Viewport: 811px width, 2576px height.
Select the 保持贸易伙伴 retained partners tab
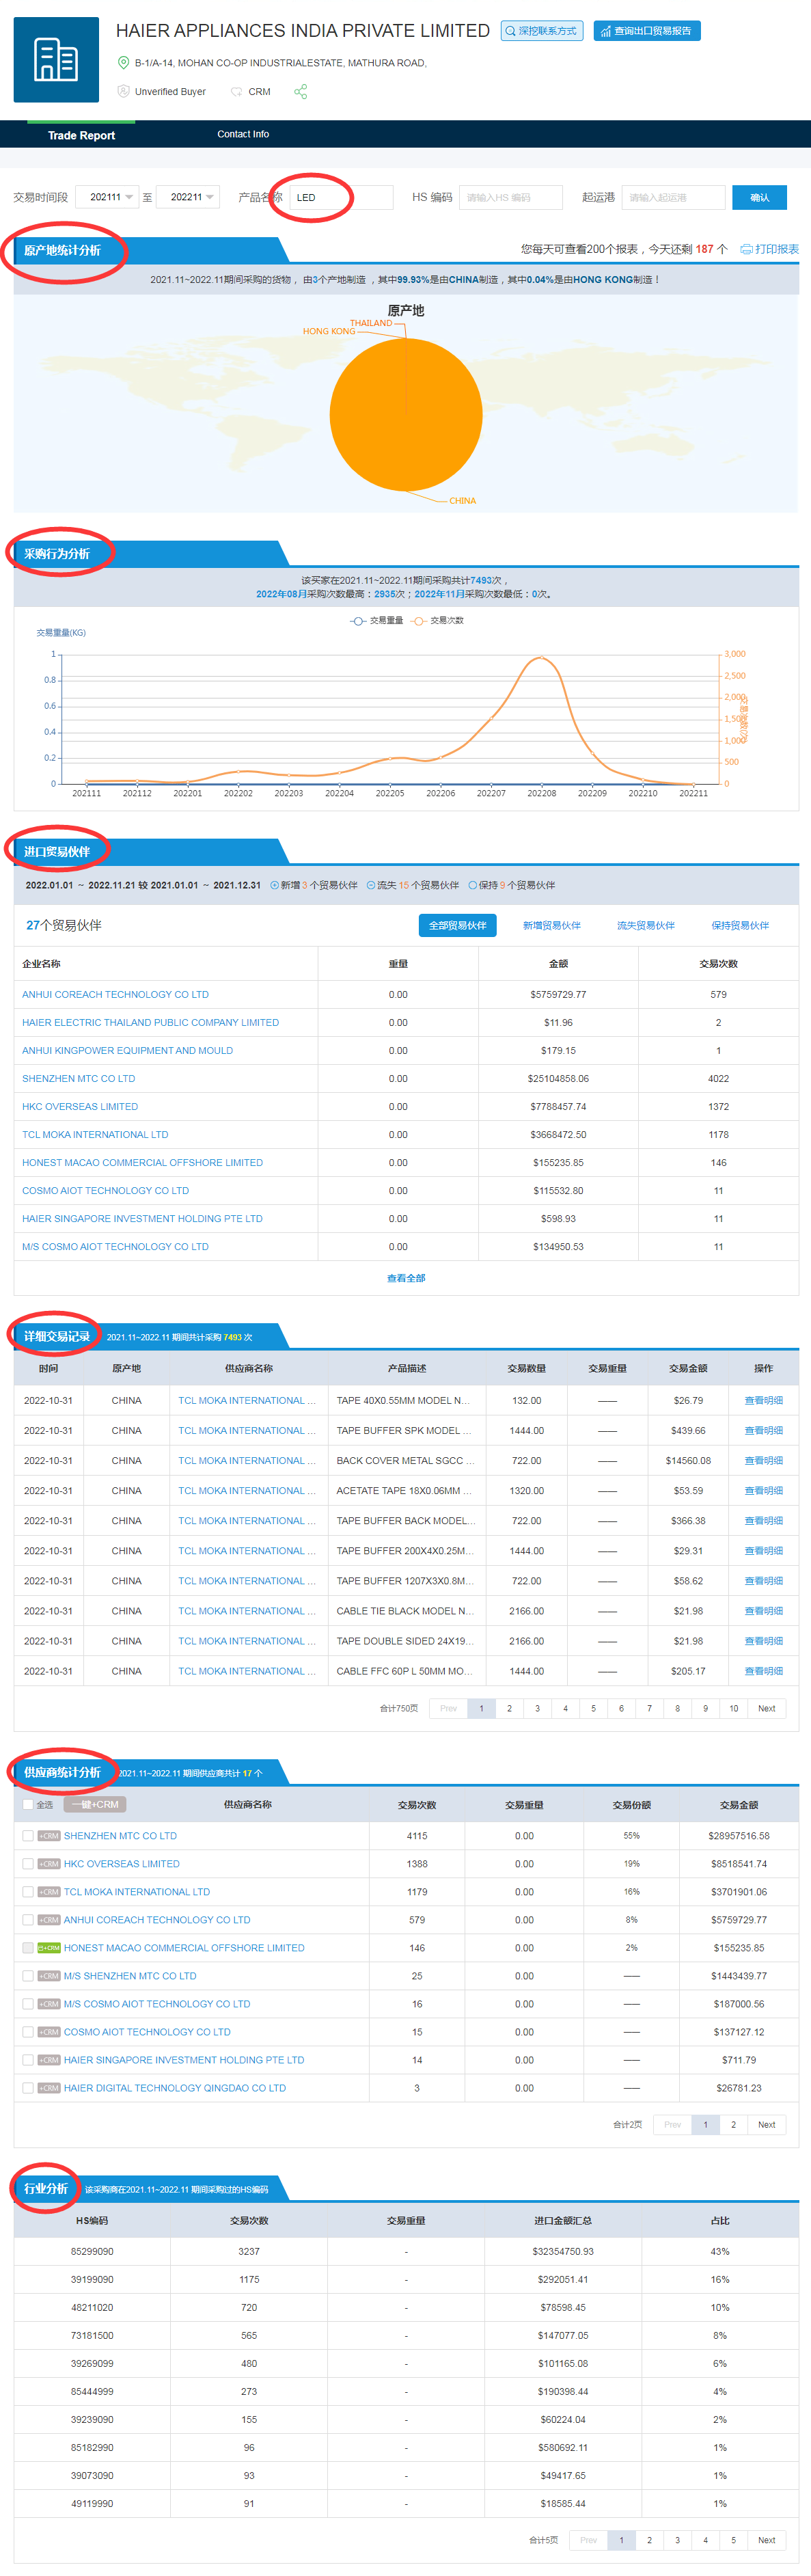[740, 926]
